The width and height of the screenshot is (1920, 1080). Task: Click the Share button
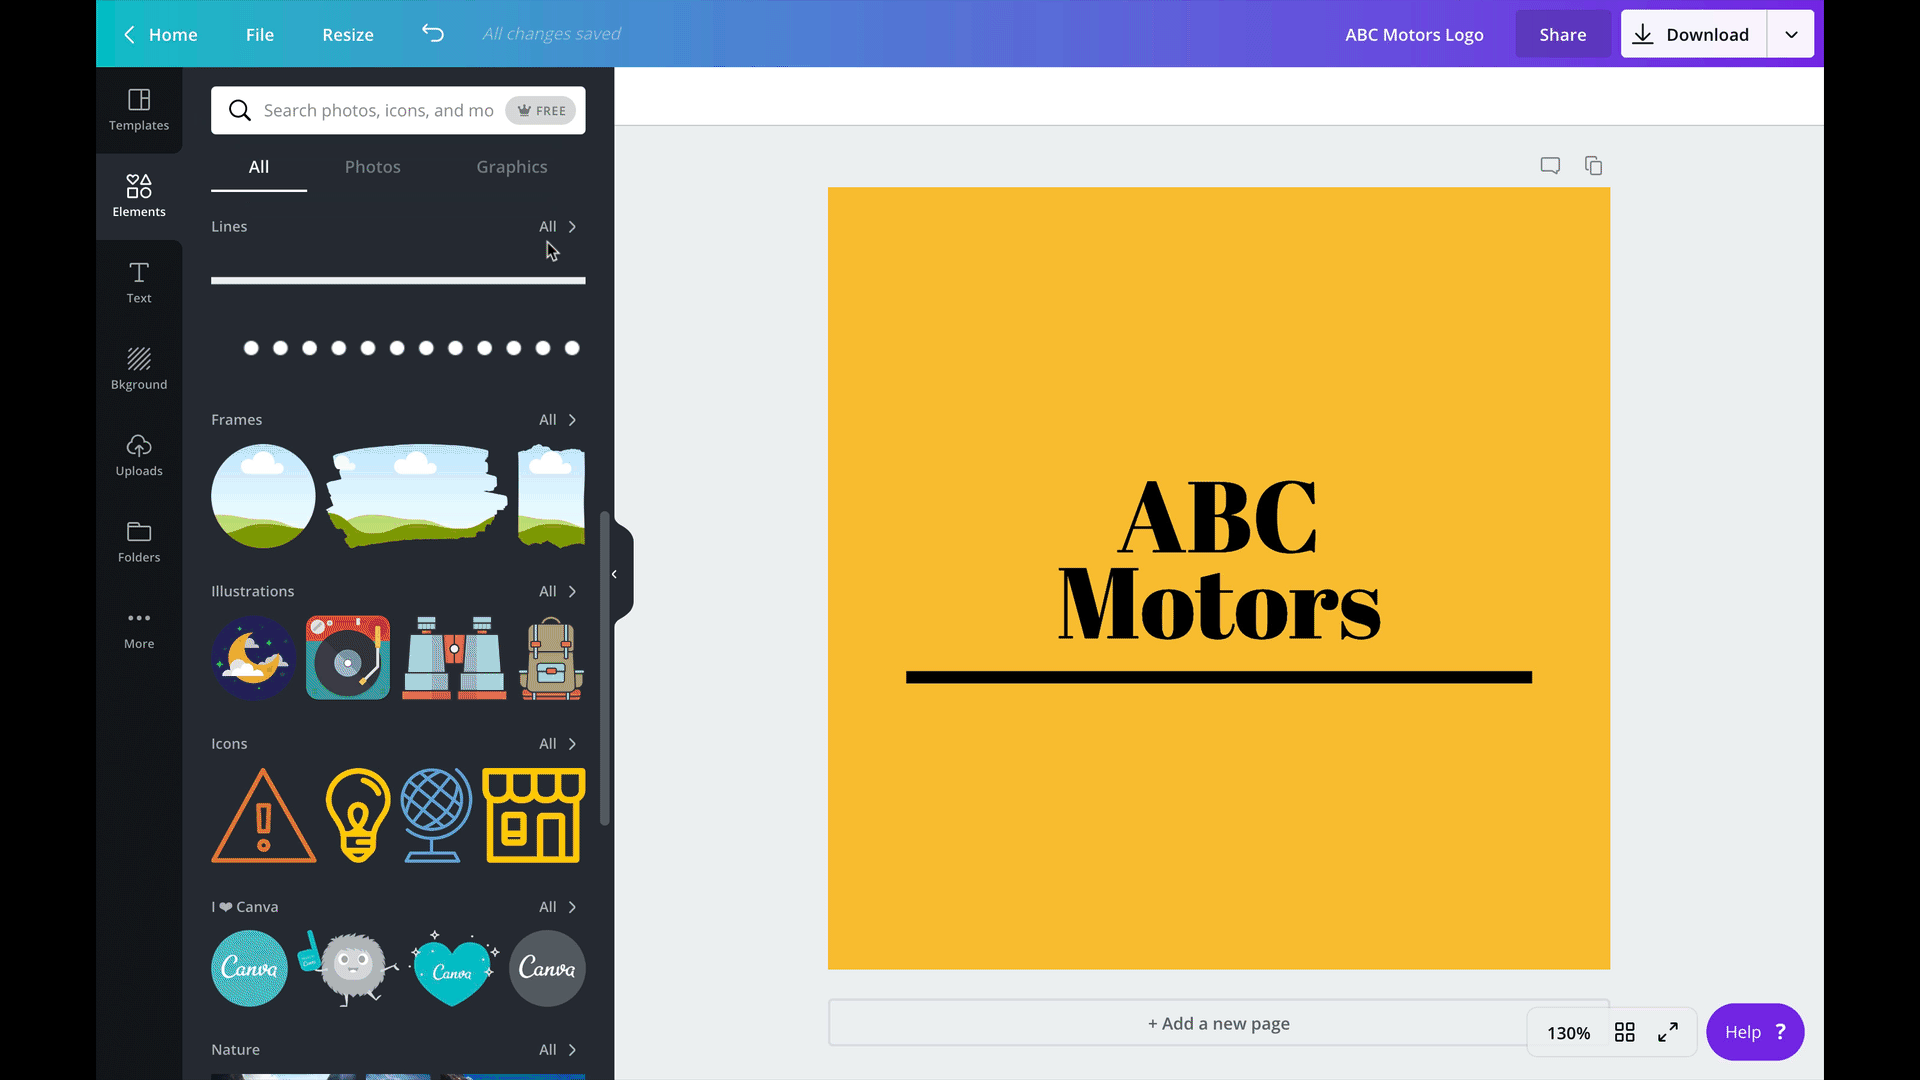coord(1563,34)
